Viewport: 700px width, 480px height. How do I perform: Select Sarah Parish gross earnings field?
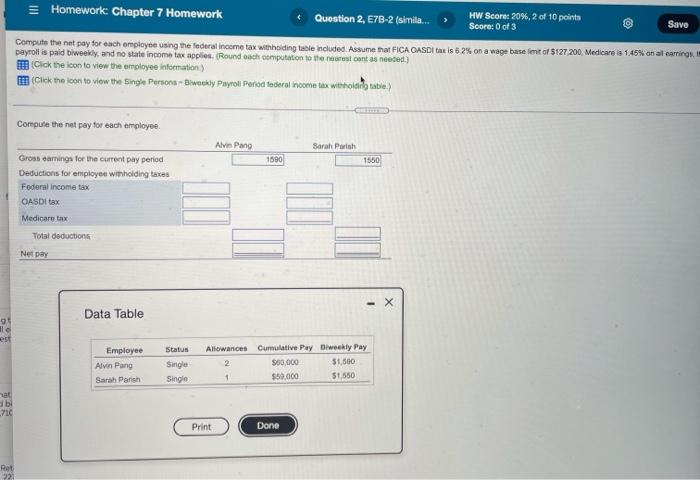coord(358,160)
